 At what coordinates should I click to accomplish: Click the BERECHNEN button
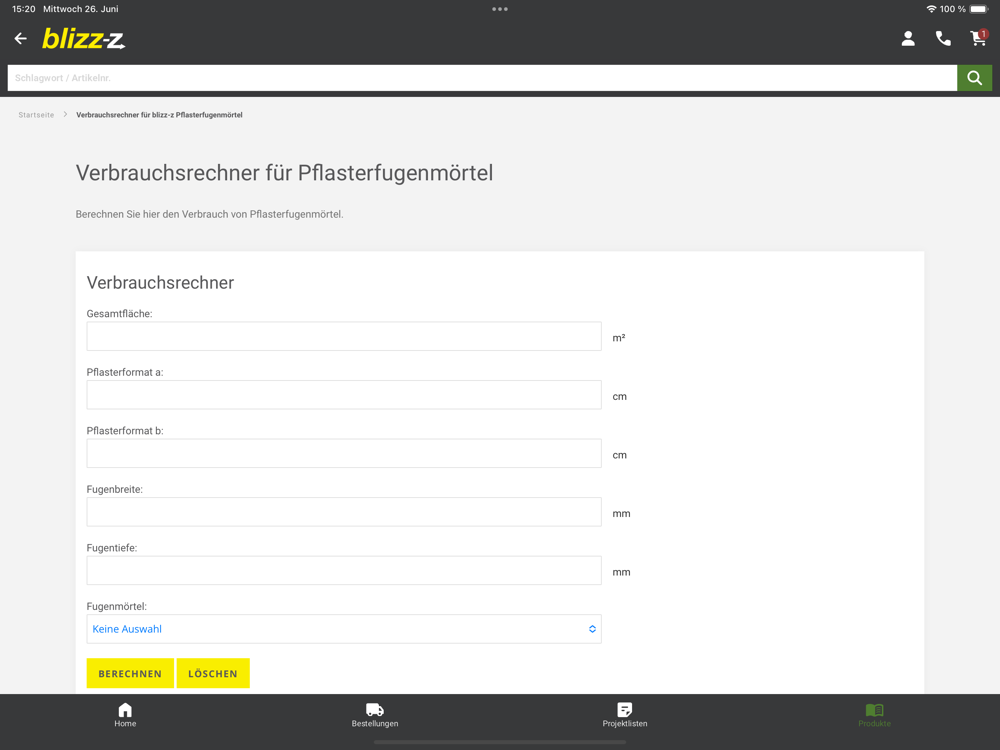130,673
